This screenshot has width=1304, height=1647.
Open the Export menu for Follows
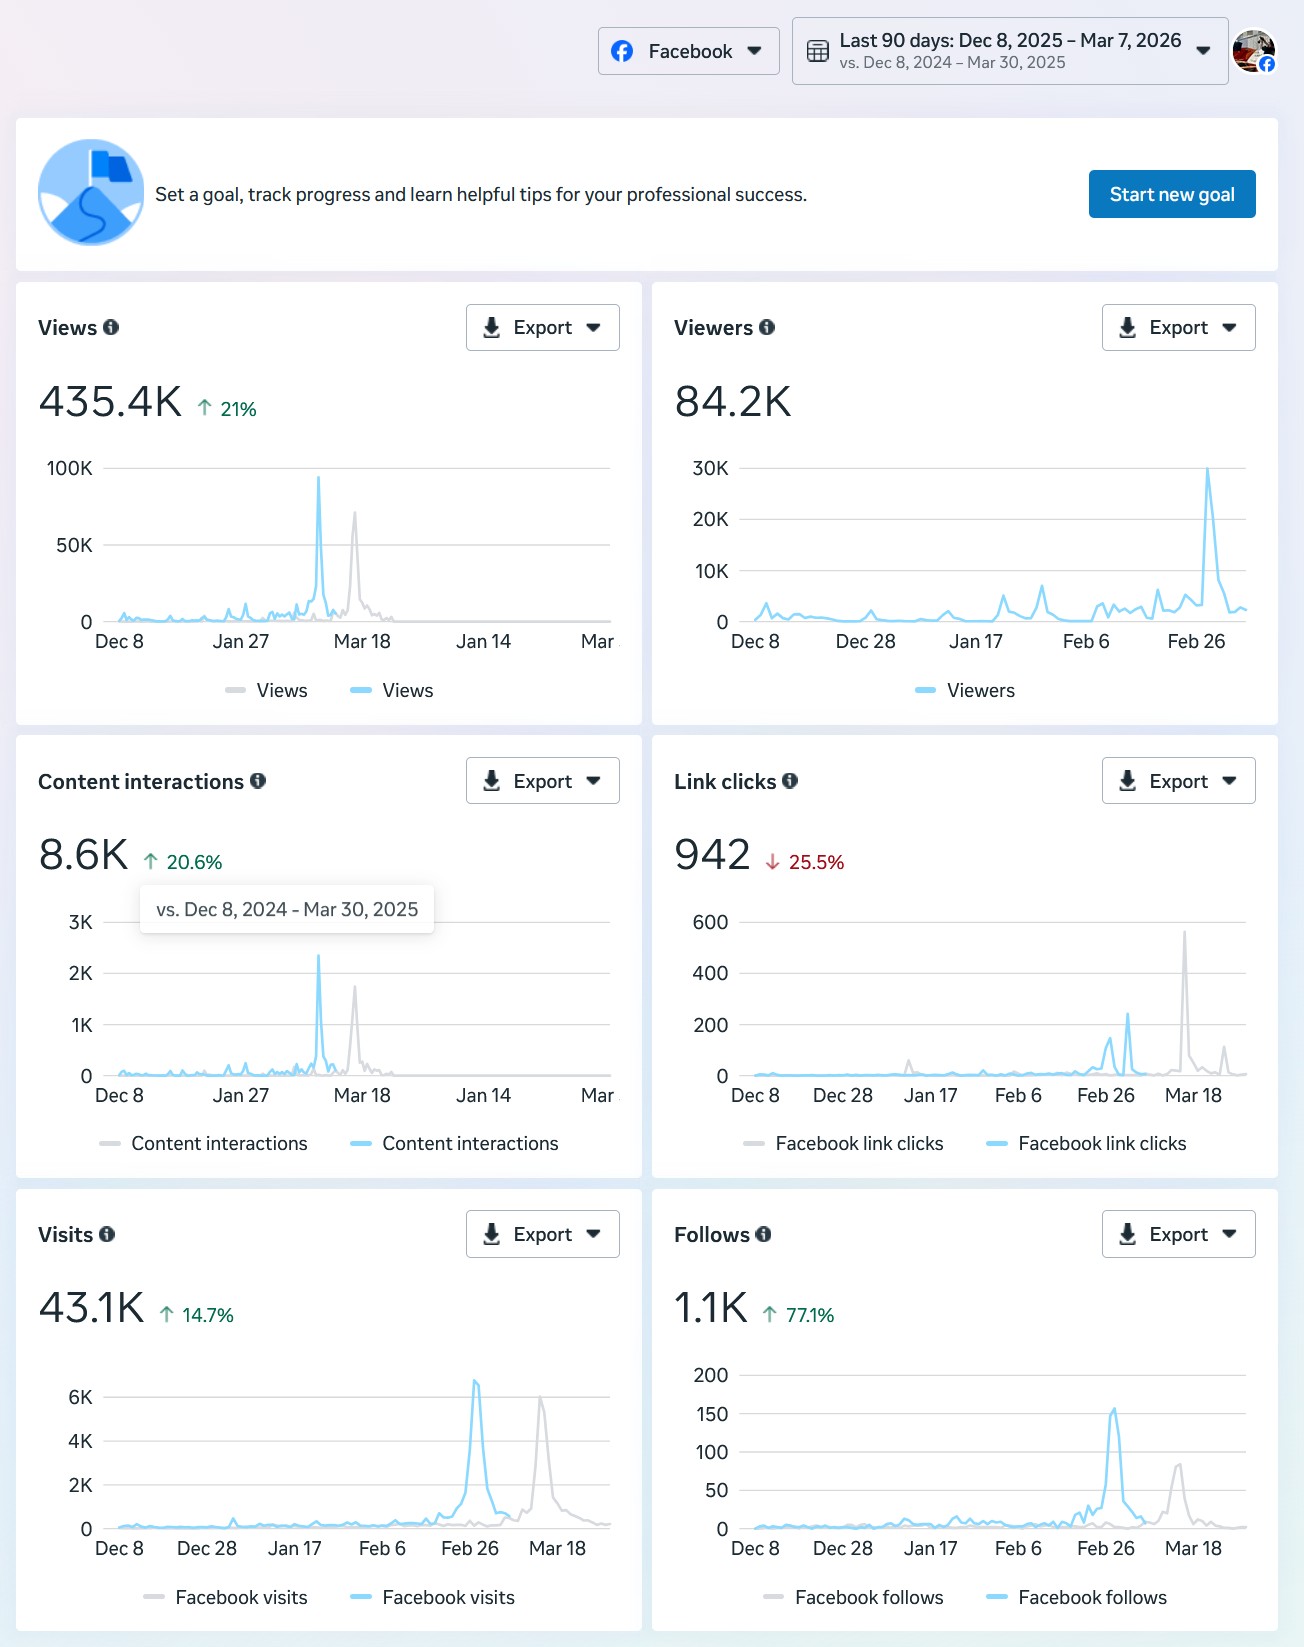[1179, 1234]
